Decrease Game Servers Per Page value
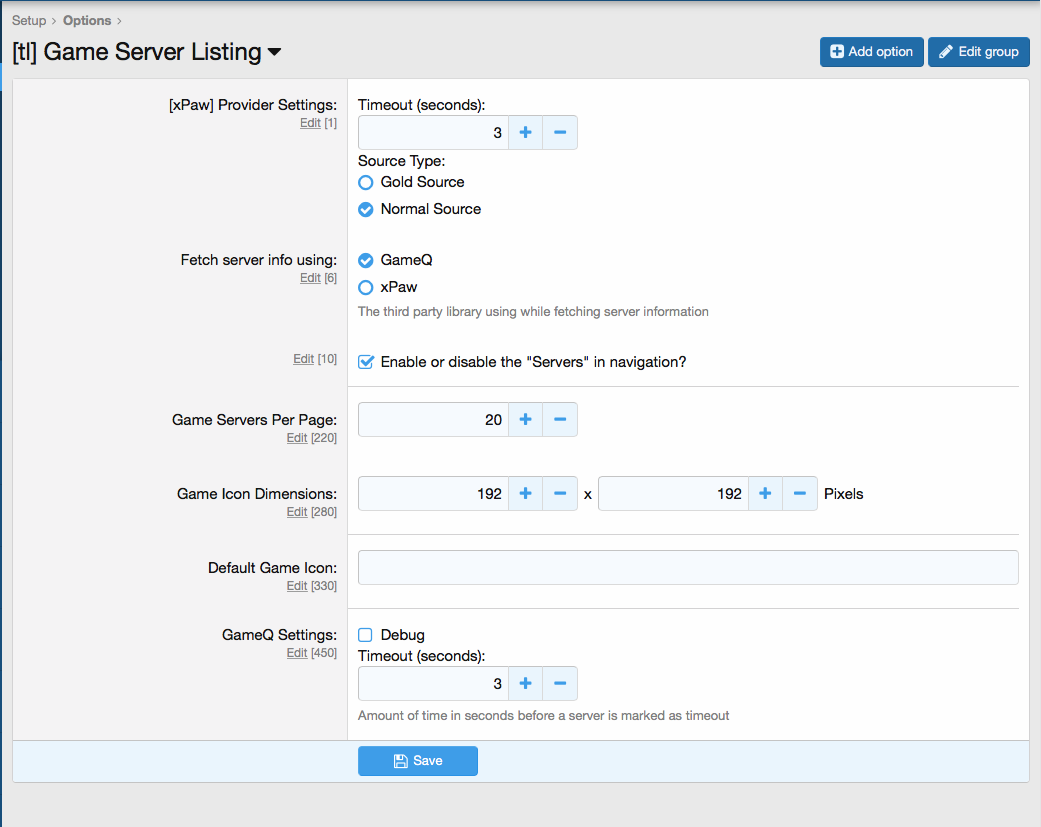This screenshot has height=827, width=1041. [x=560, y=420]
